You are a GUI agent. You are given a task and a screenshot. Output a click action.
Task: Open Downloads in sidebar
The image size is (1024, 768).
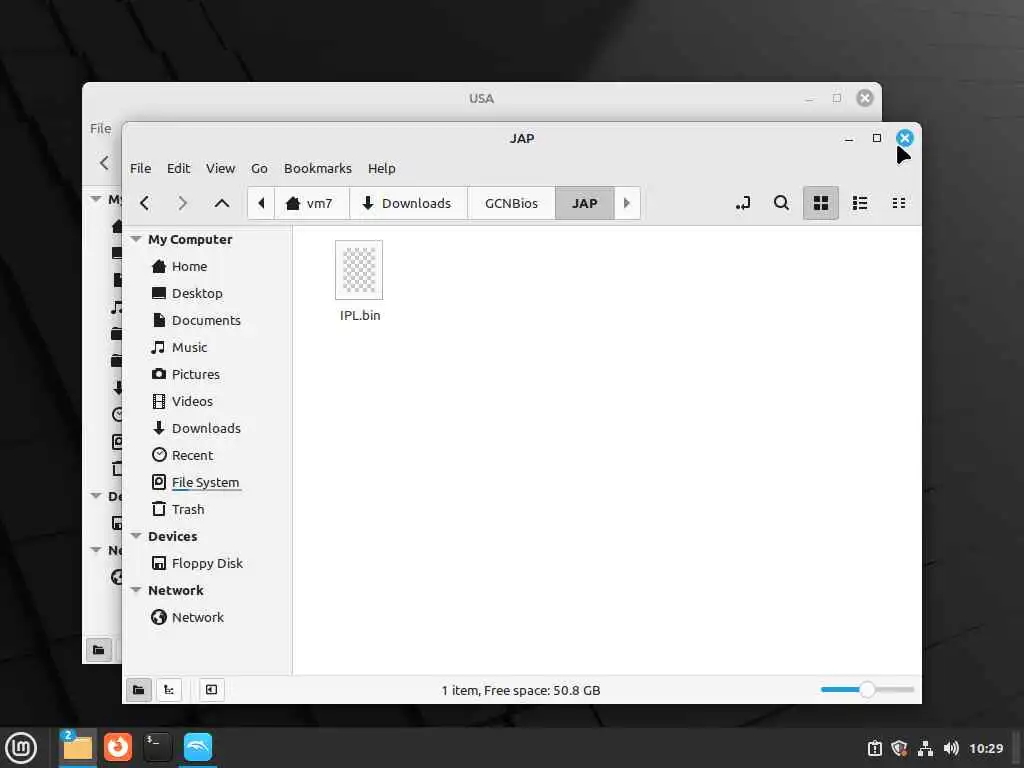click(207, 428)
